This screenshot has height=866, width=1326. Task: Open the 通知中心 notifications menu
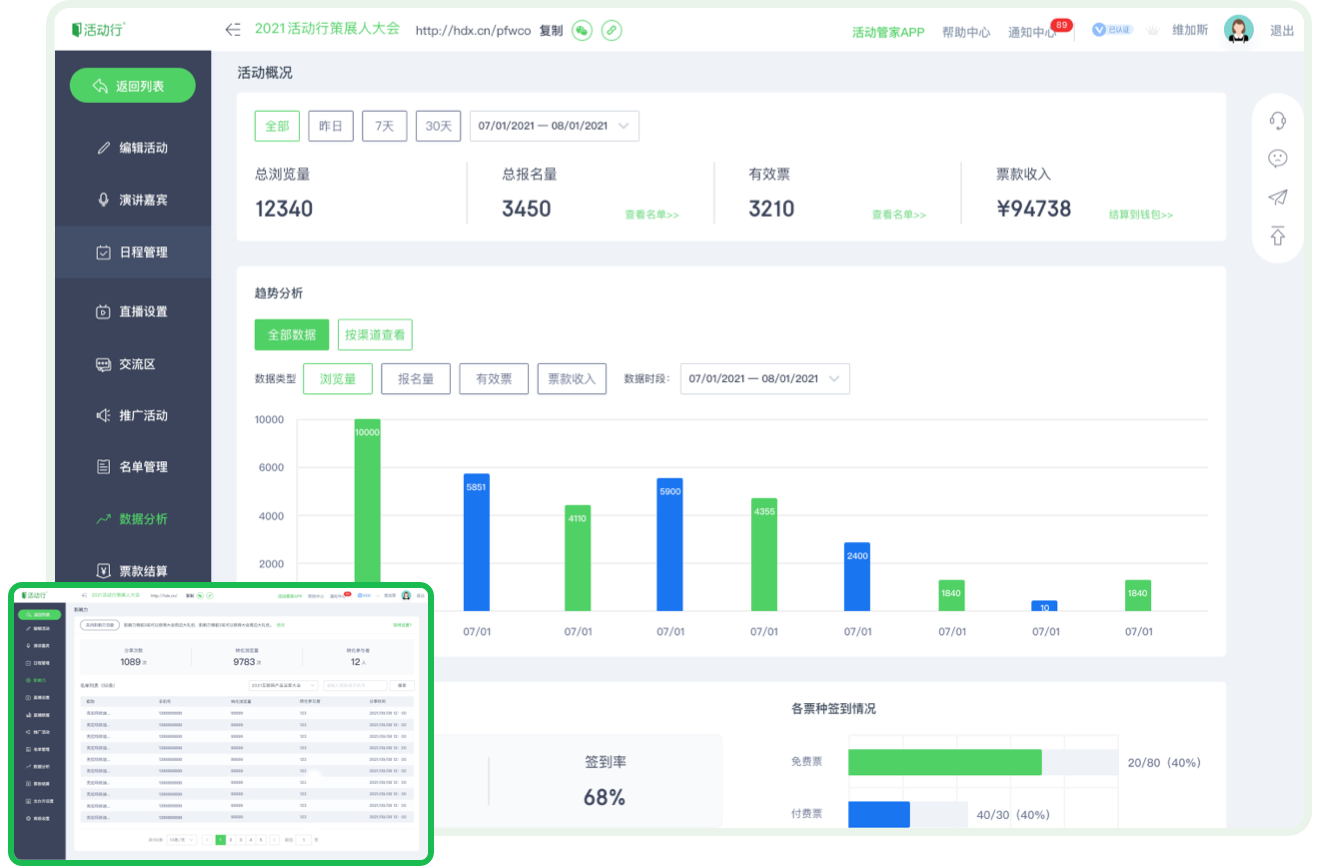point(1032,32)
